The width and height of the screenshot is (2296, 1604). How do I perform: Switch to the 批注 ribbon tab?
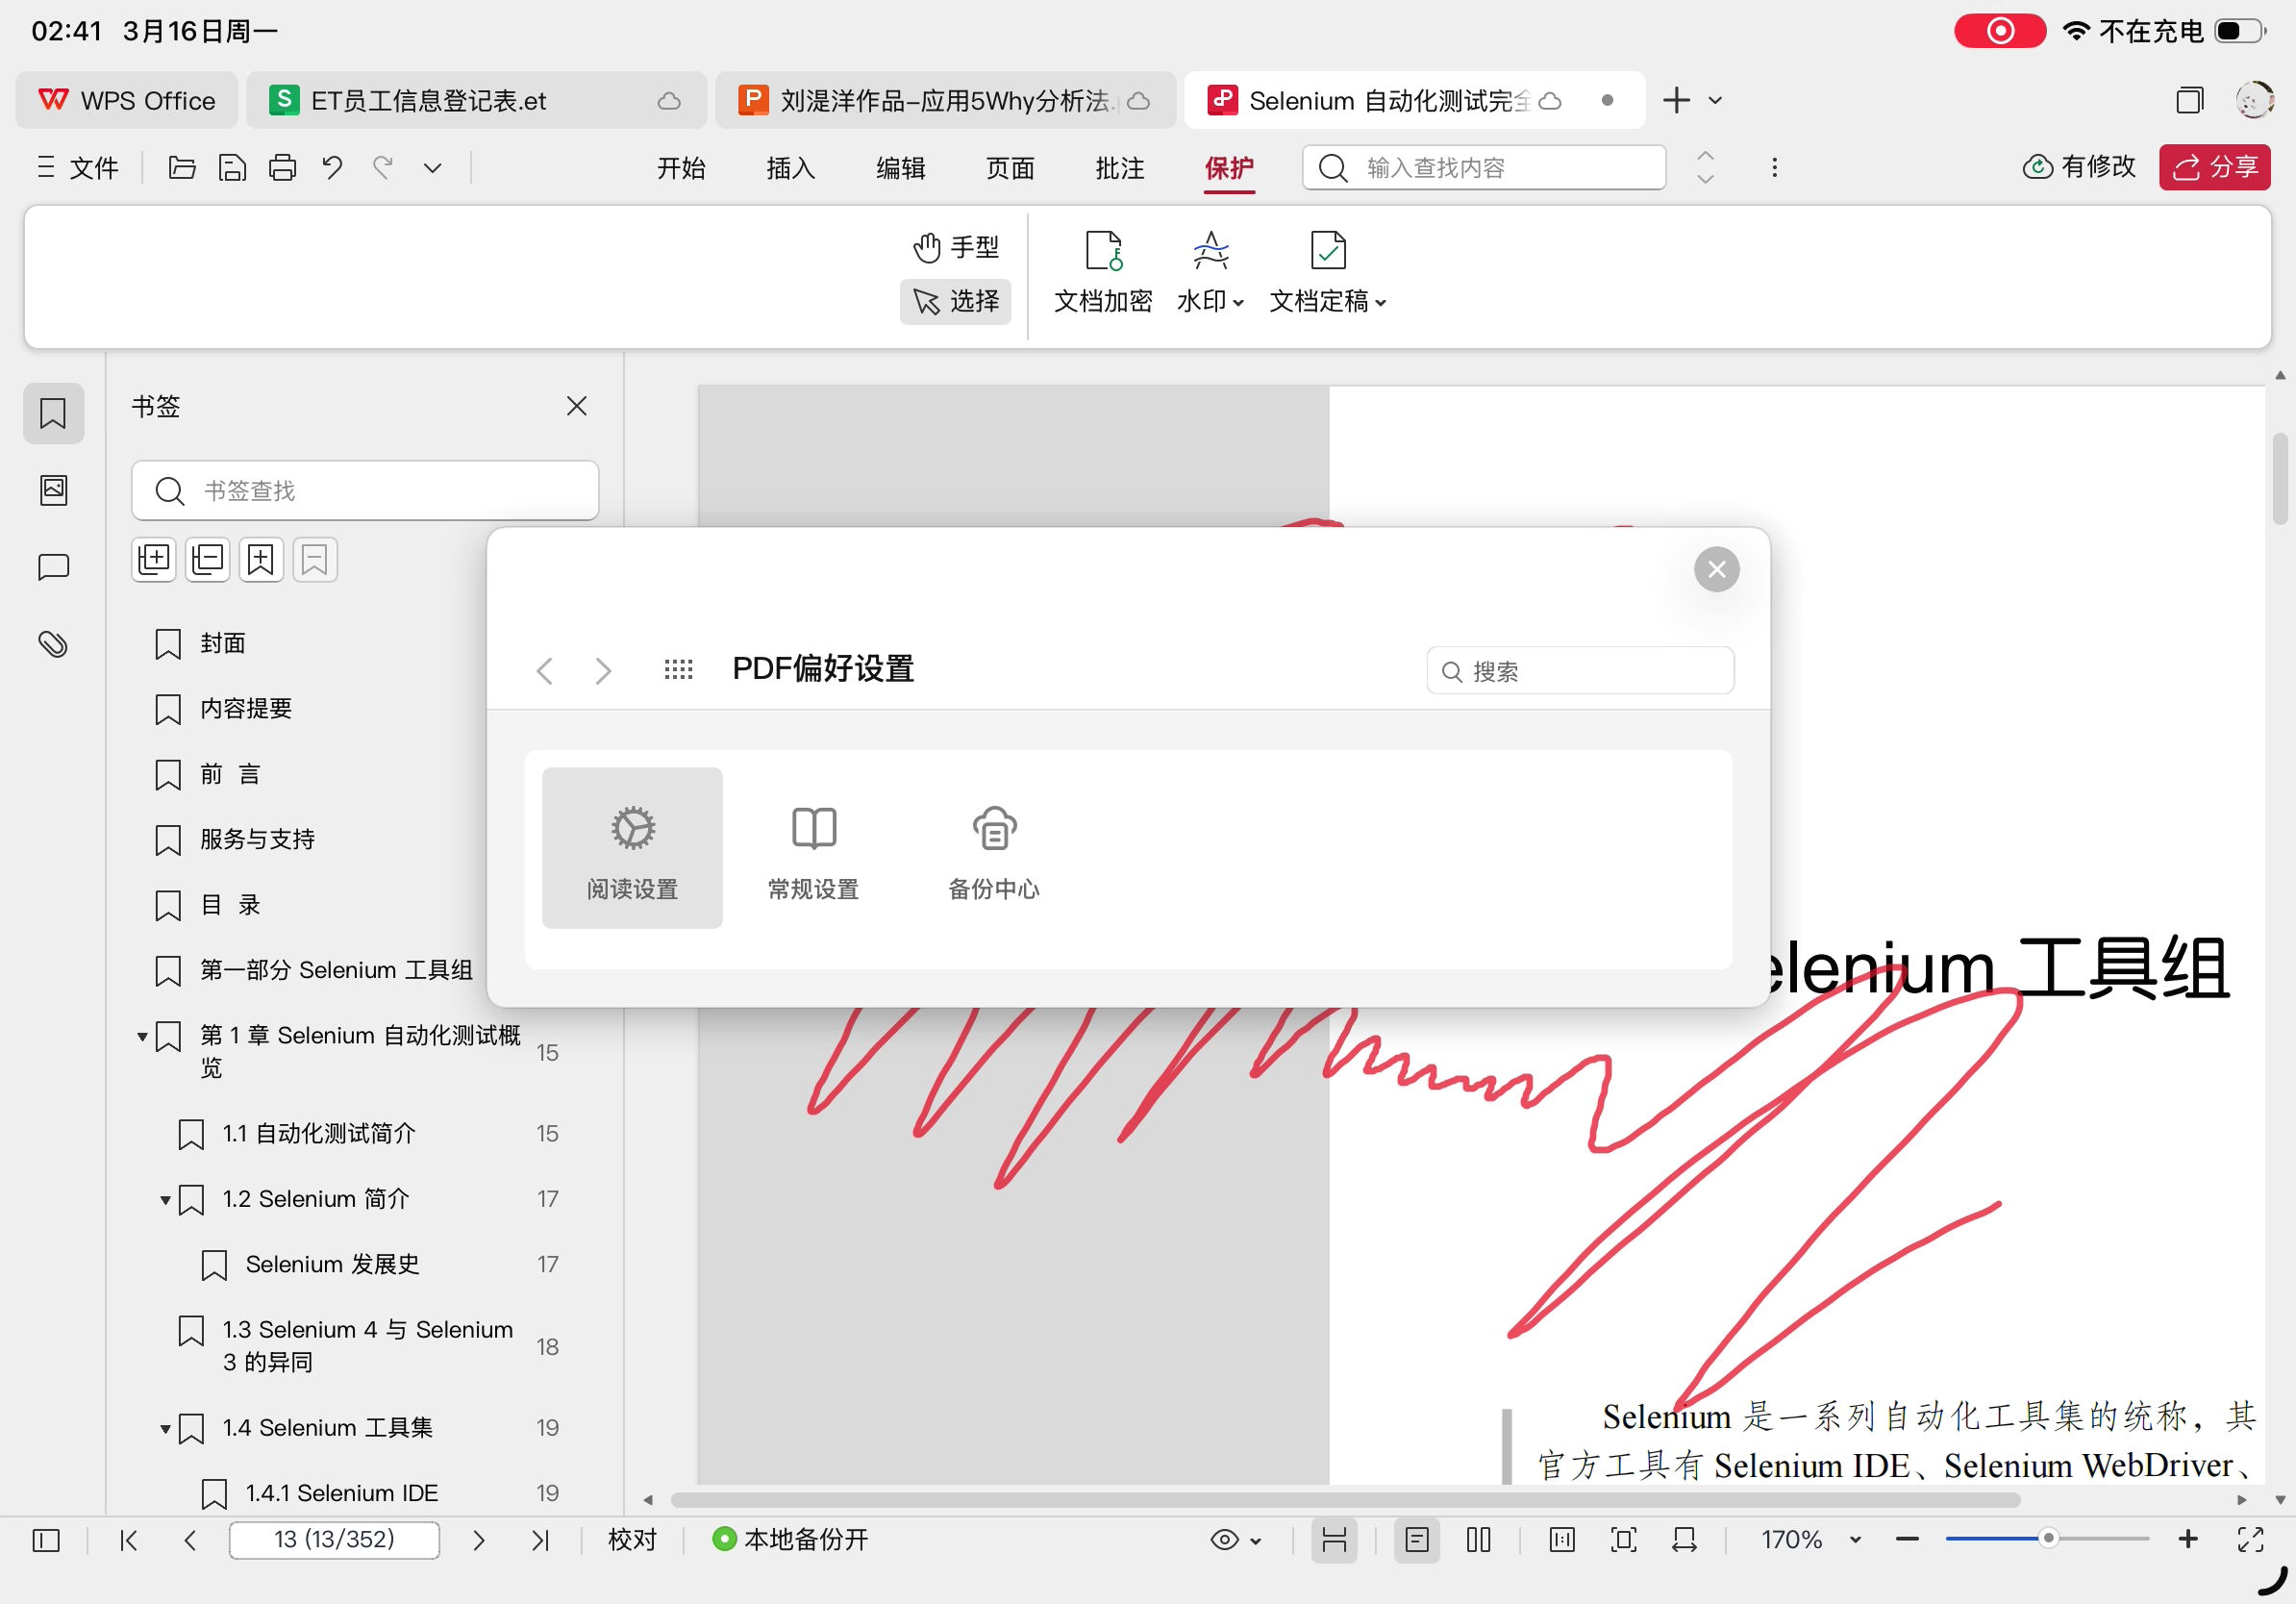[1119, 168]
